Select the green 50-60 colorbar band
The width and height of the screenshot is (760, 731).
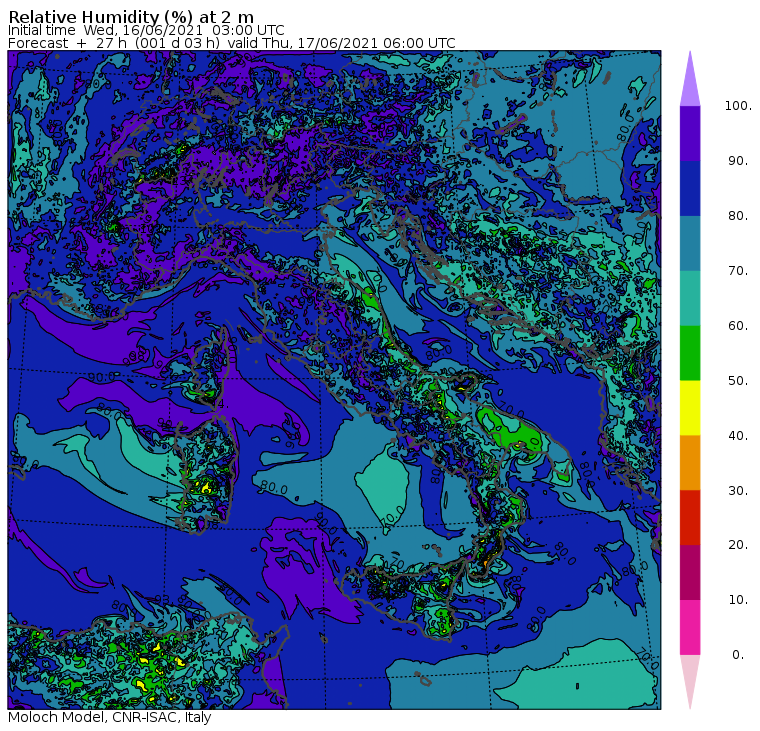(x=690, y=353)
